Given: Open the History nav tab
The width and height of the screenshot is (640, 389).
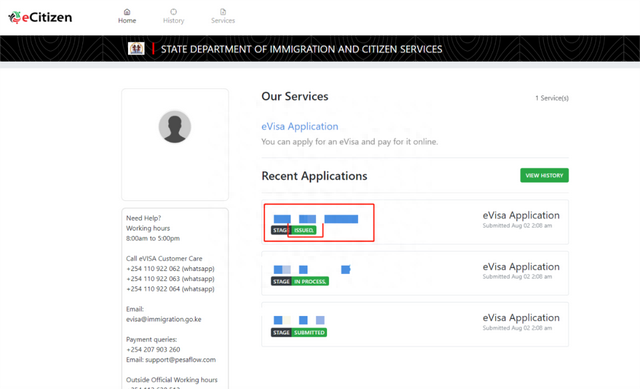Looking at the screenshot, I should [173, 16].
